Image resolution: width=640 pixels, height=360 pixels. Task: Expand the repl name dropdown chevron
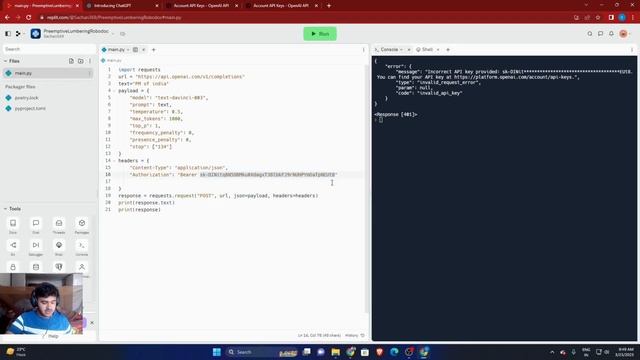[x=113, y=34]
